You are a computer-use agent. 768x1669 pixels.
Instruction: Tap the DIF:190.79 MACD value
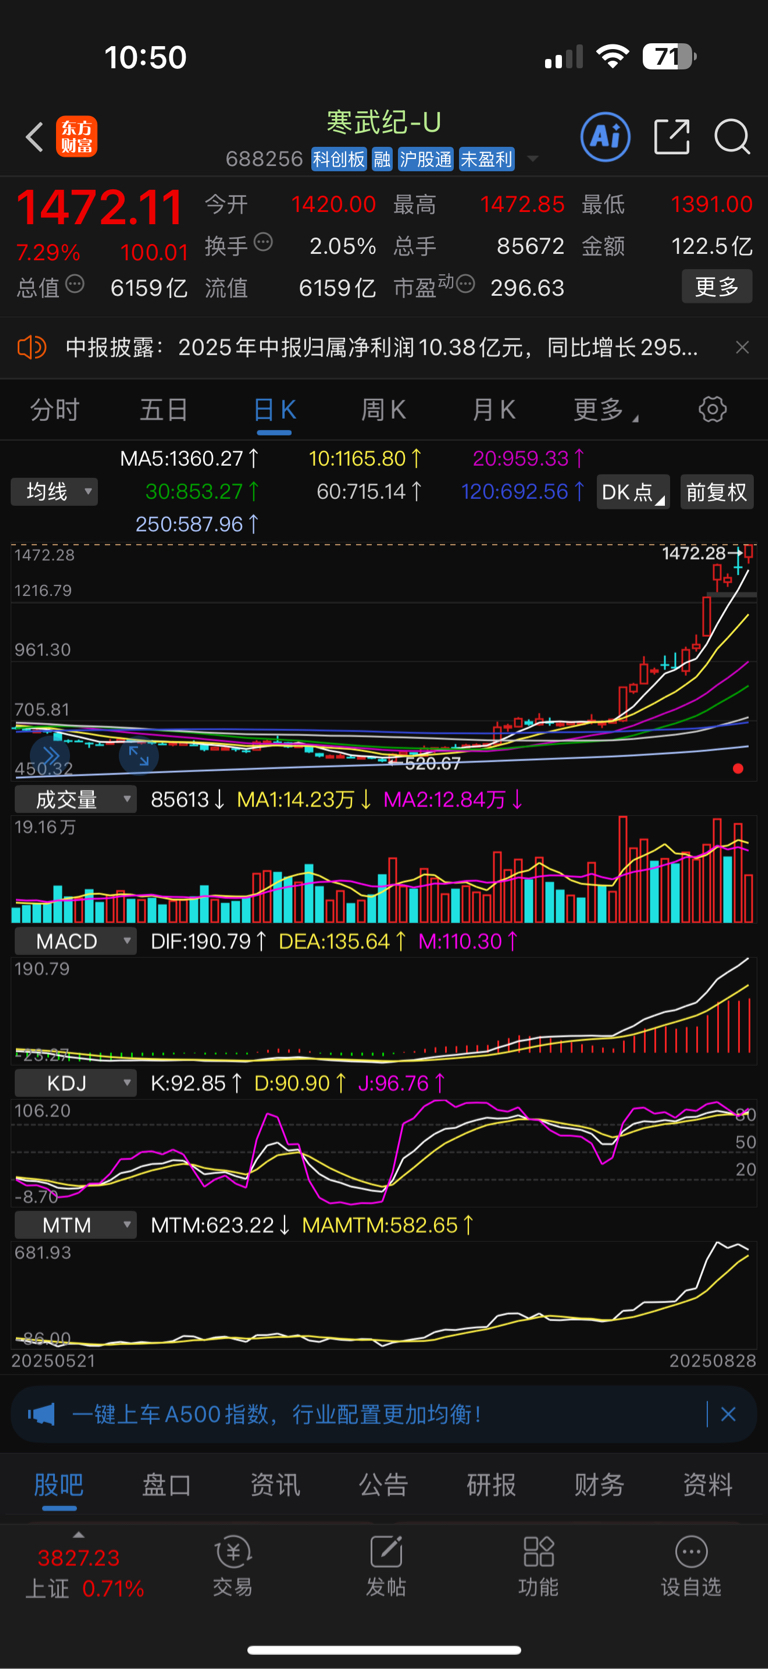coord(208,941)
